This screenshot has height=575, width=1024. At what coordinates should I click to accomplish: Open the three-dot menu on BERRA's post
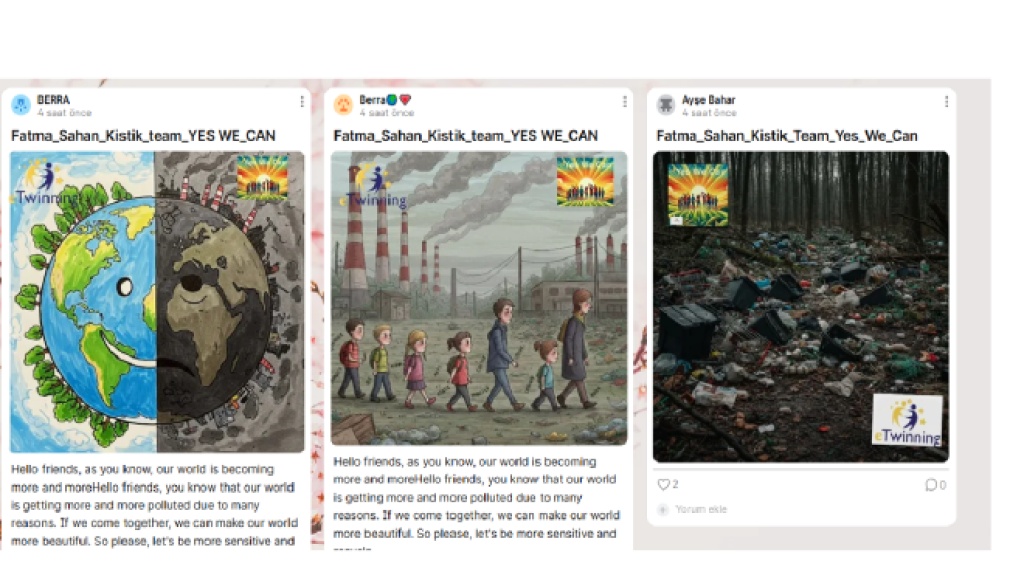[302, 101]
